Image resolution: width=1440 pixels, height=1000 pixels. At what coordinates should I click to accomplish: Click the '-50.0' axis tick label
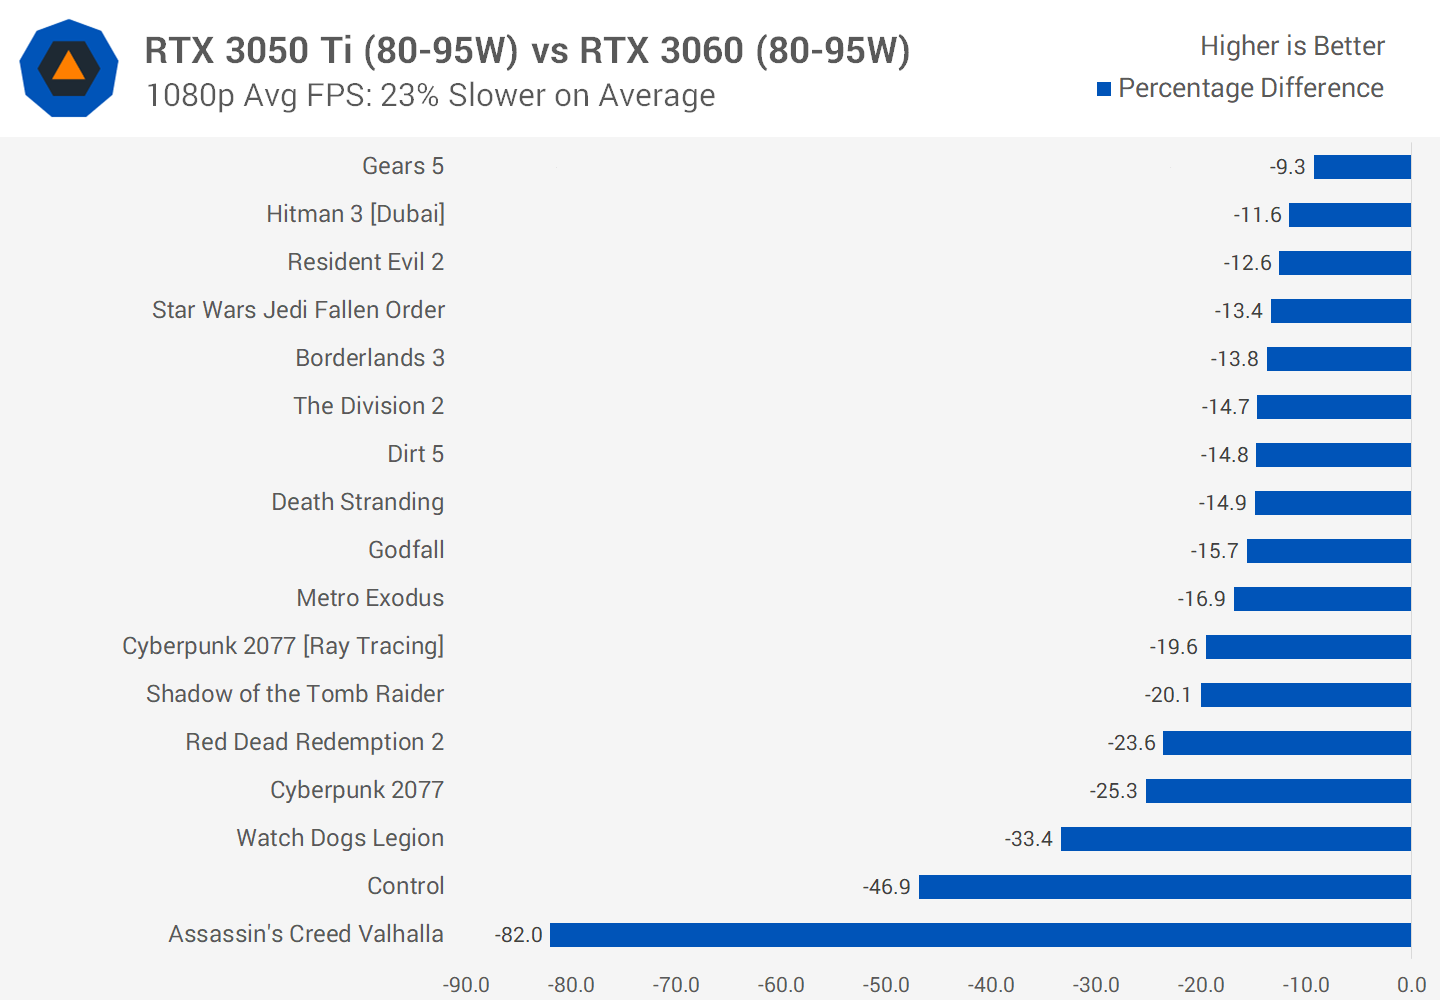click(x=886, y=985)
